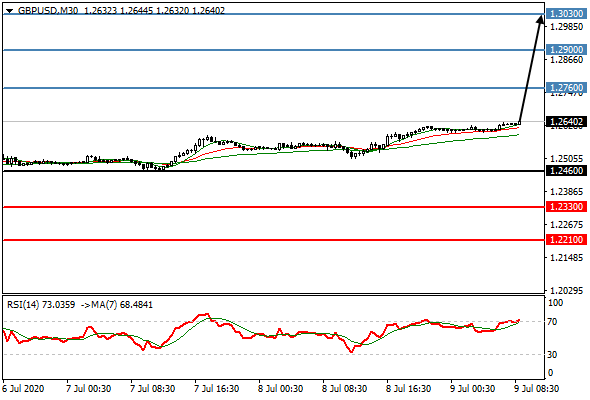Click the 8 Jul 08:30 time label

pos(344,389)
